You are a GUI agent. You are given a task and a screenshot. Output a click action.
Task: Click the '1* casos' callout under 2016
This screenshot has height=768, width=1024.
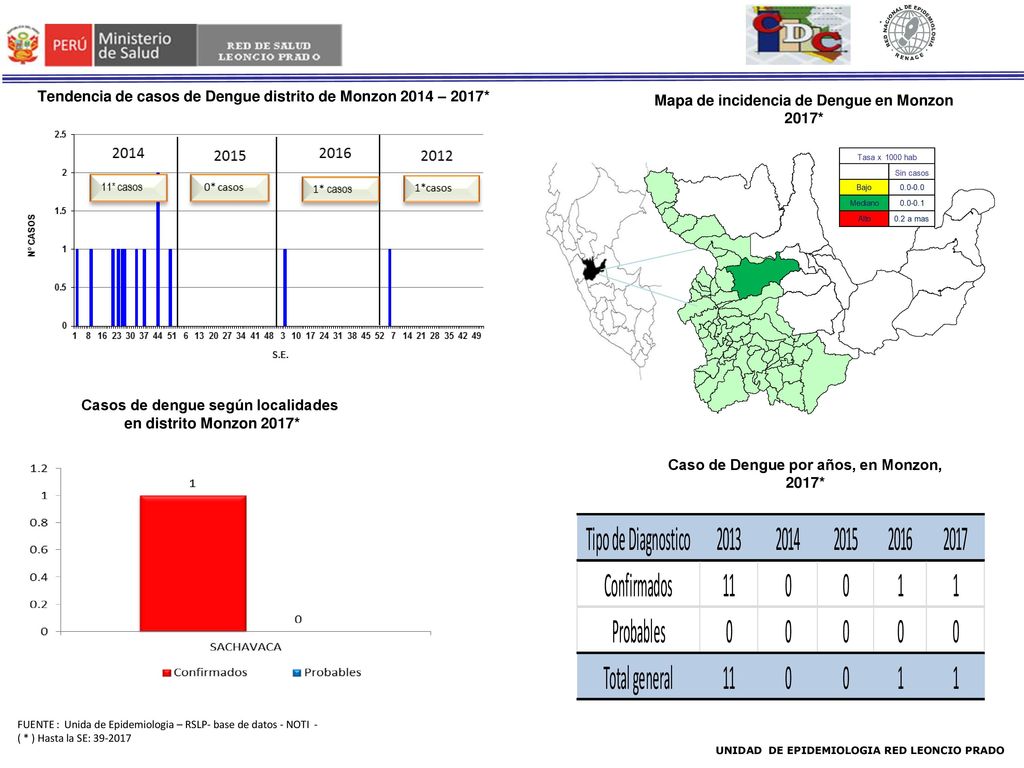(340, 189)
